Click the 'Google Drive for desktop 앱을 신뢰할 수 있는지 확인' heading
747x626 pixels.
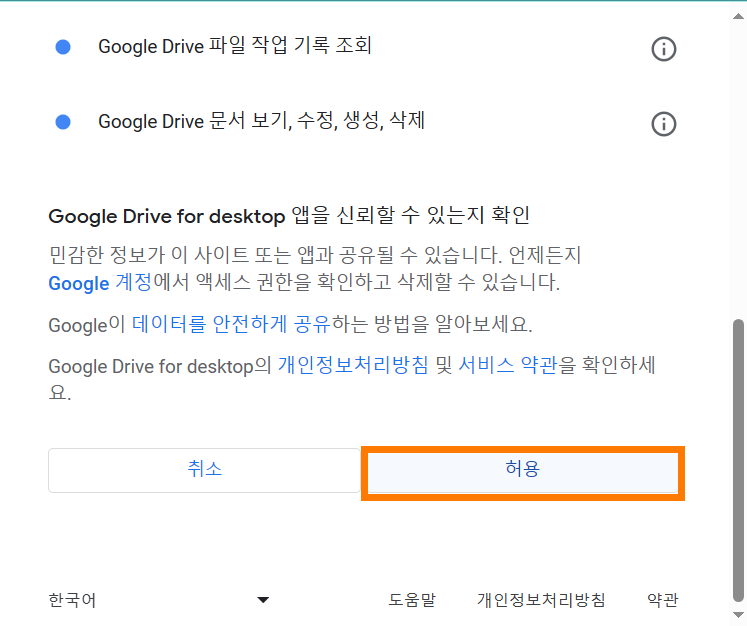click(x=289, y=216)
